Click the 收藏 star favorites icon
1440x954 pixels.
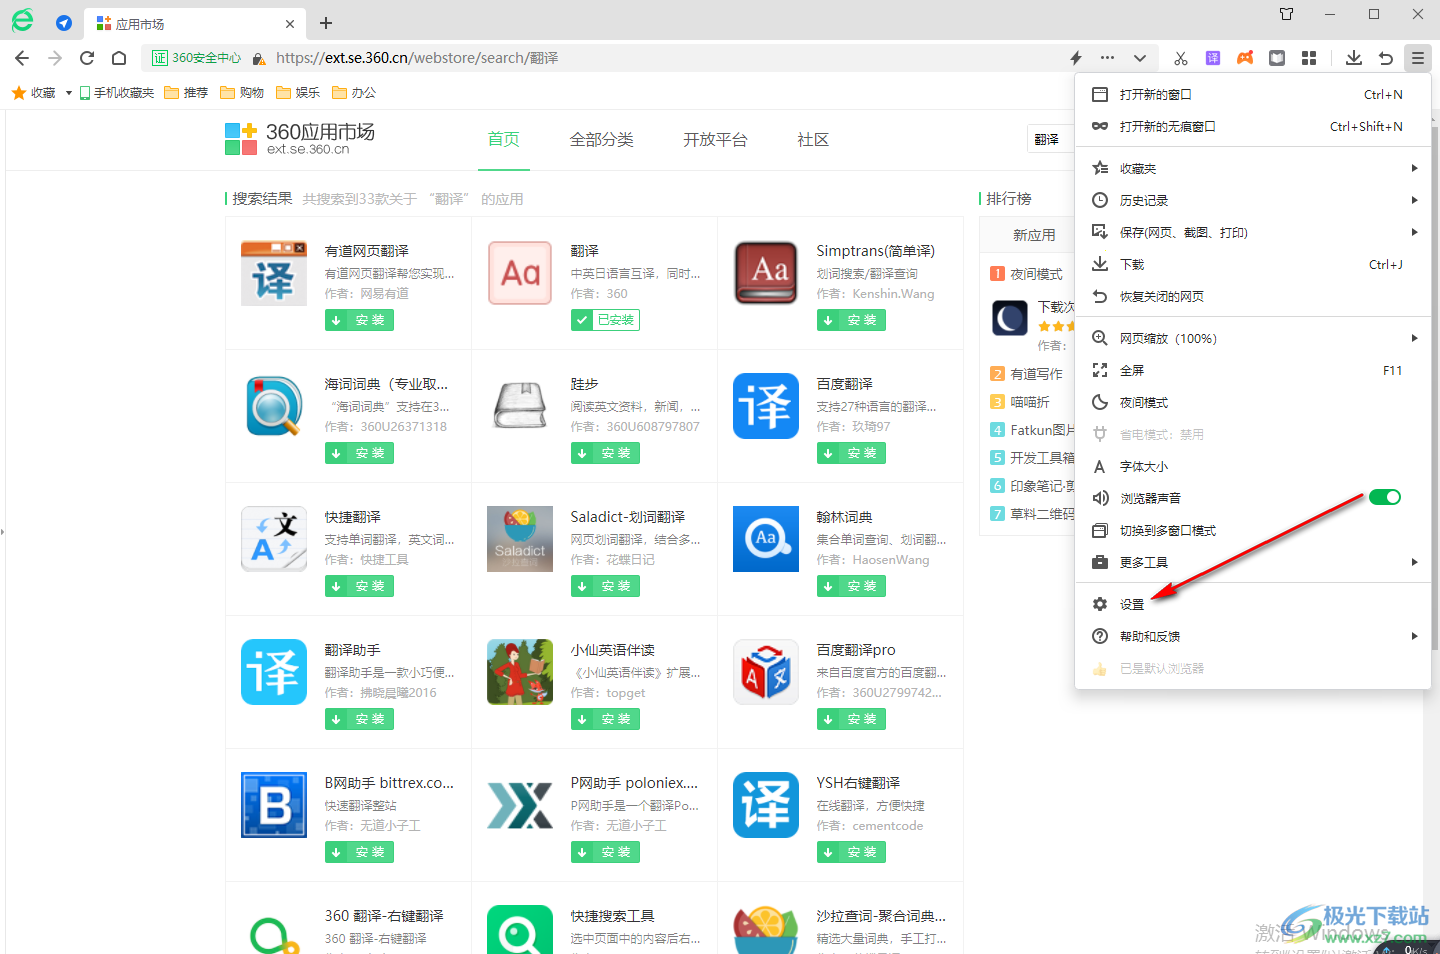coord(18,93)
